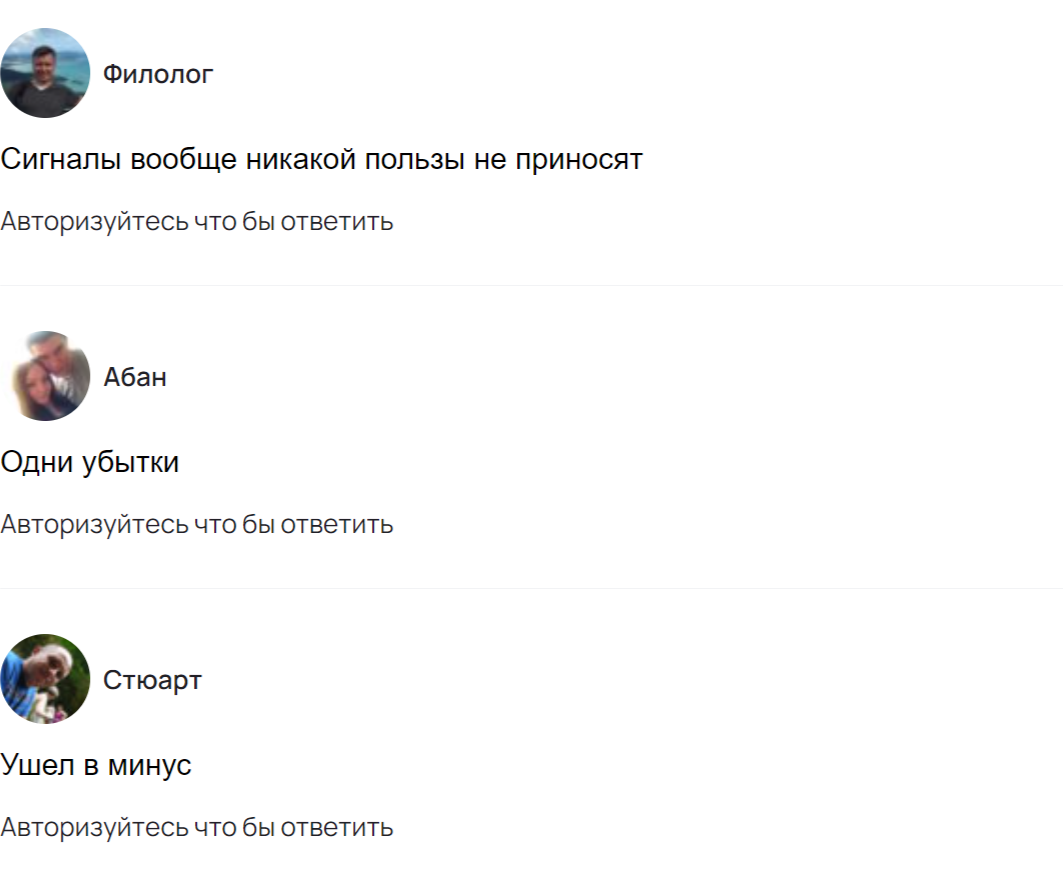Open Абан's profile picture
This screenshot has width=1063, height=875.
pyautogui.click(x=45, y=376)
